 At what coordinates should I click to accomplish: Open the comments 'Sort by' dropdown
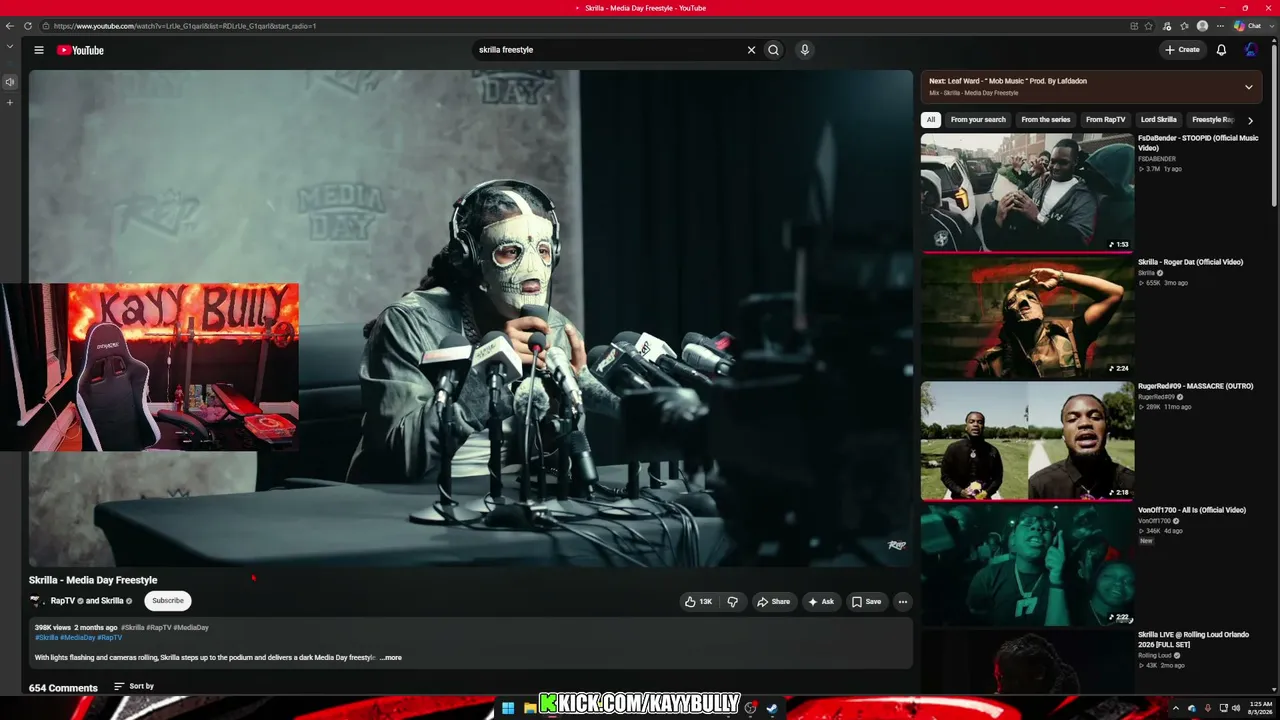pos(134,687)
